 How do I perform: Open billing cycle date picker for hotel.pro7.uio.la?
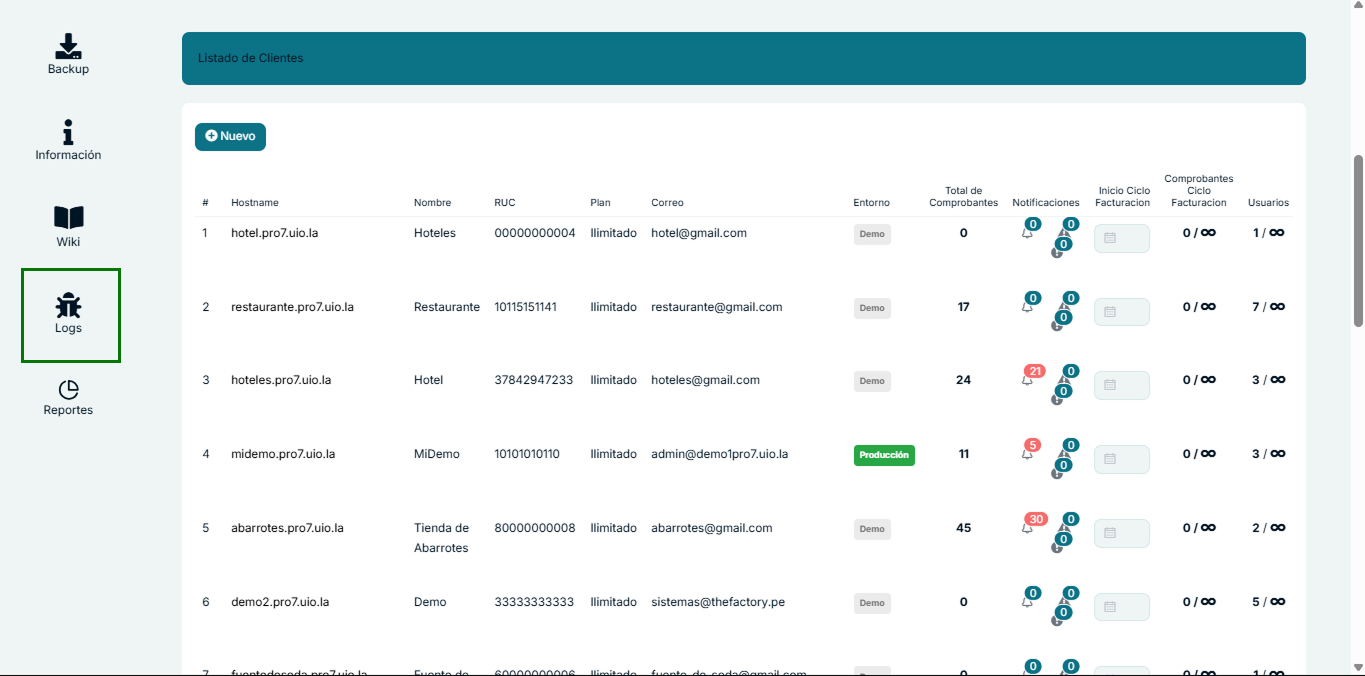click(1121, 239)
